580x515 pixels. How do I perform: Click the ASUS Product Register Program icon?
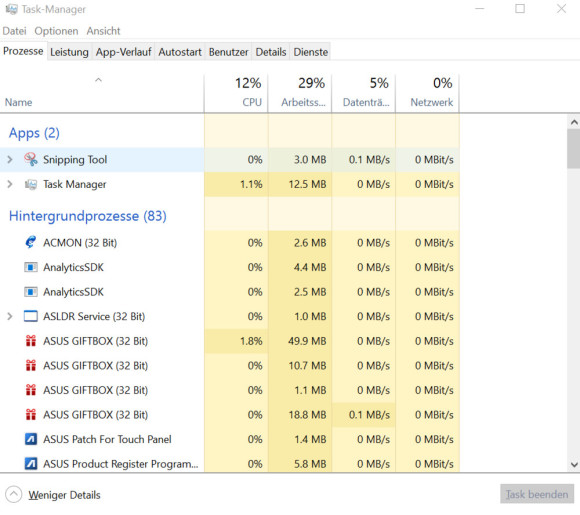[31, 464]
